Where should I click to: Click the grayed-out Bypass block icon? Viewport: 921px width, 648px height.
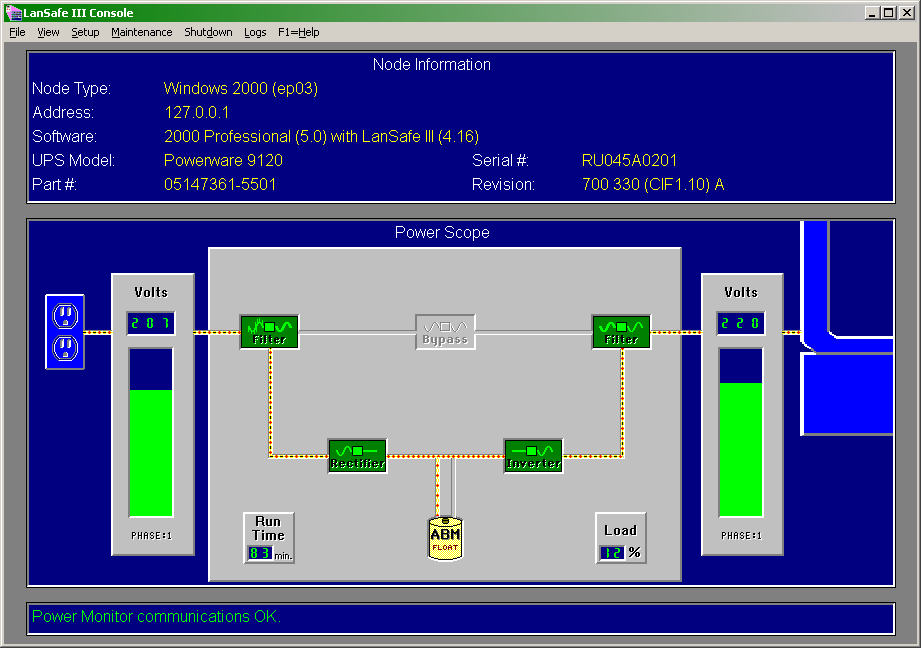click(x=445, y=332)
